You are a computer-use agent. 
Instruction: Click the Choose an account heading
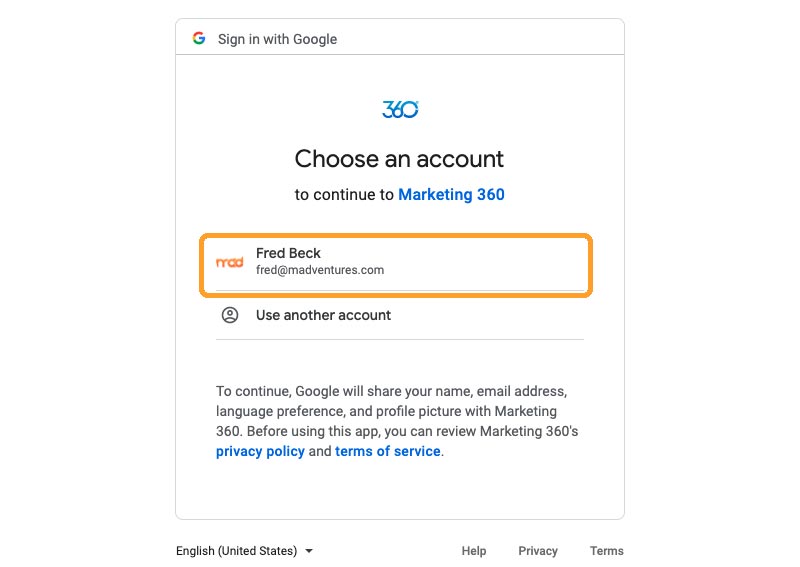tap(399, 159)
